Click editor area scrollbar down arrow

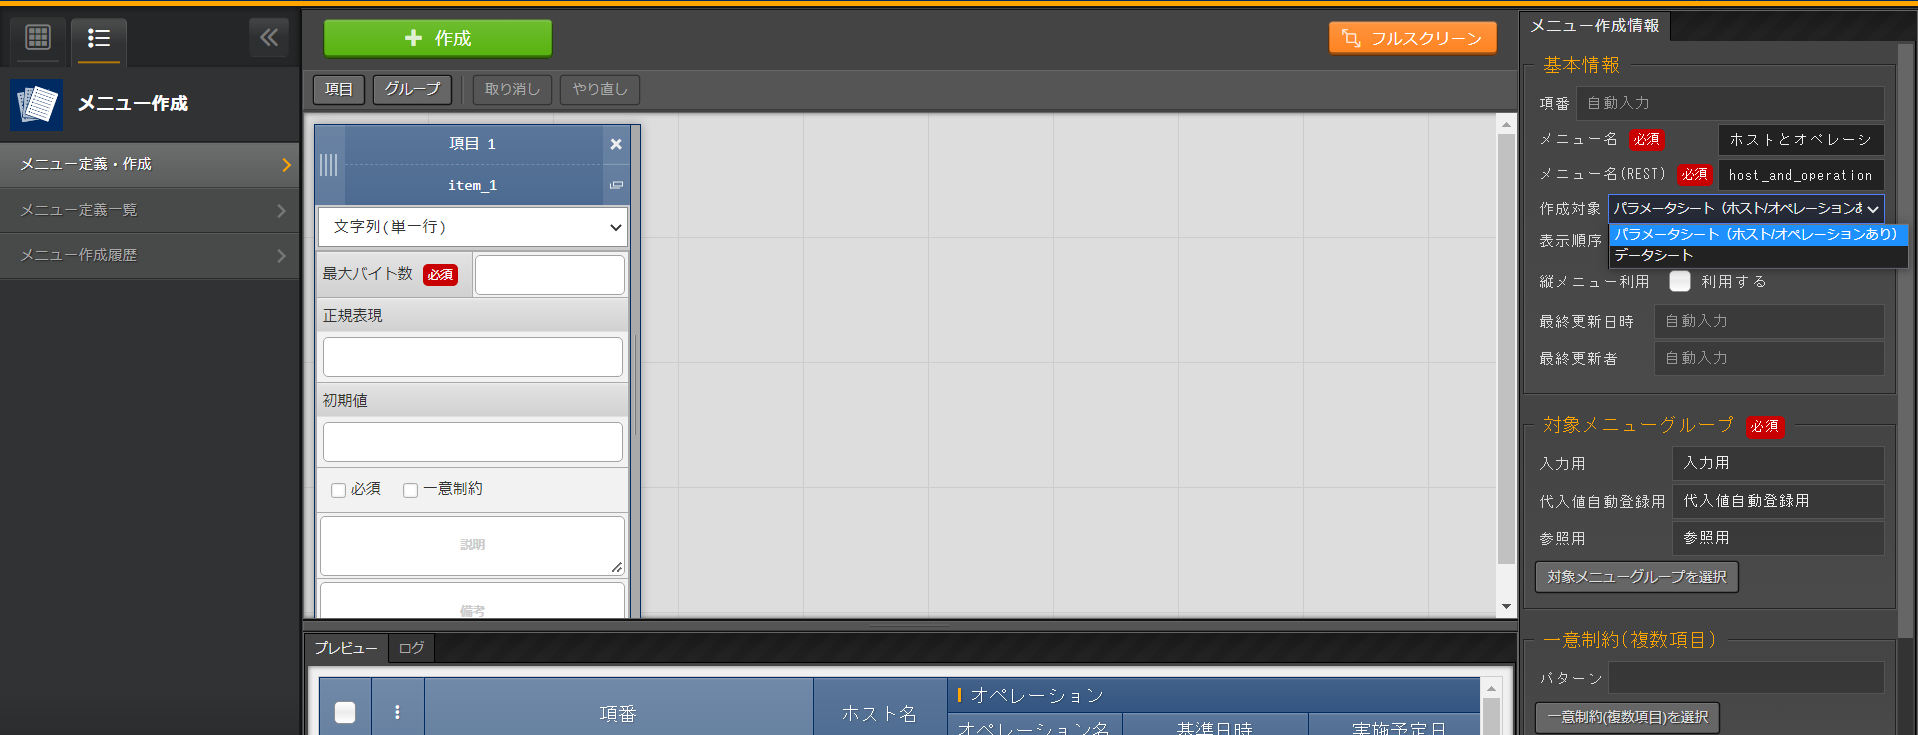tap(1506, 606)
